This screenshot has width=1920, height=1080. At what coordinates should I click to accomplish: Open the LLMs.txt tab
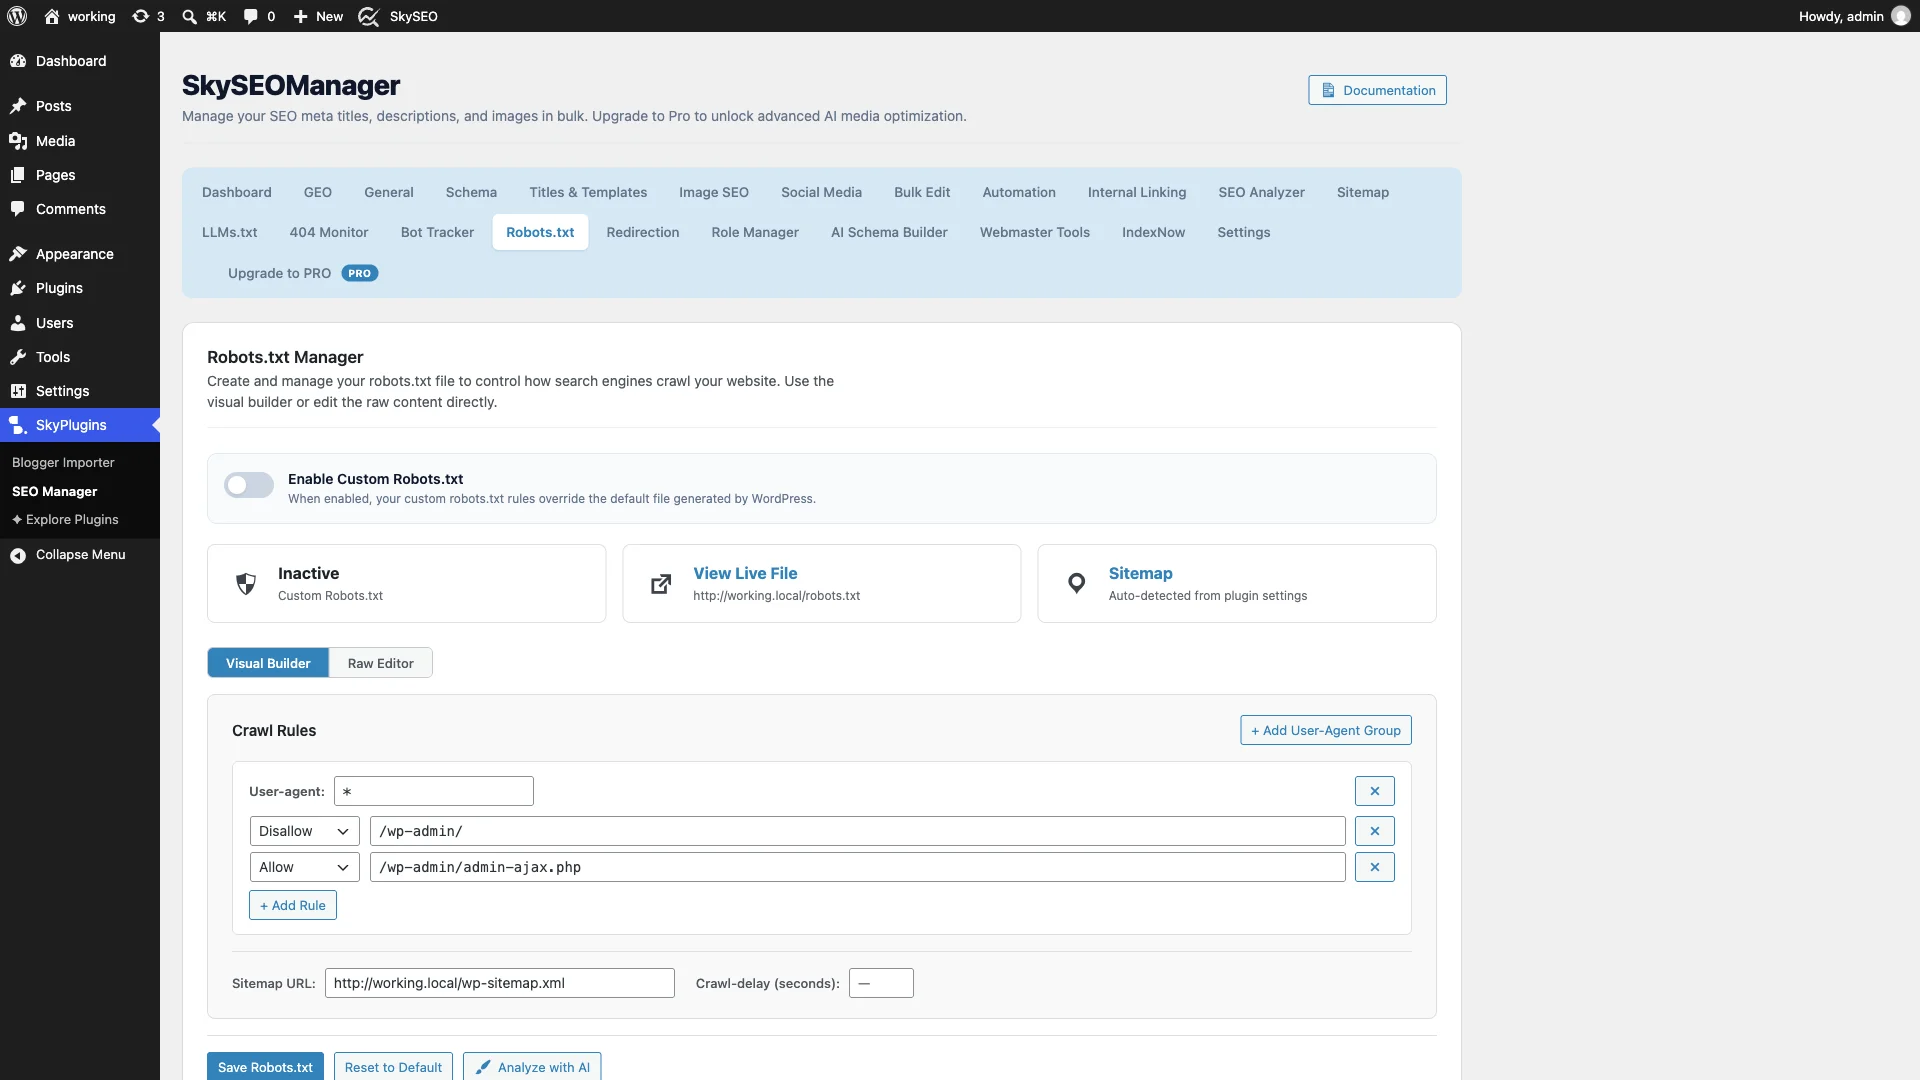tap(229, 232)
